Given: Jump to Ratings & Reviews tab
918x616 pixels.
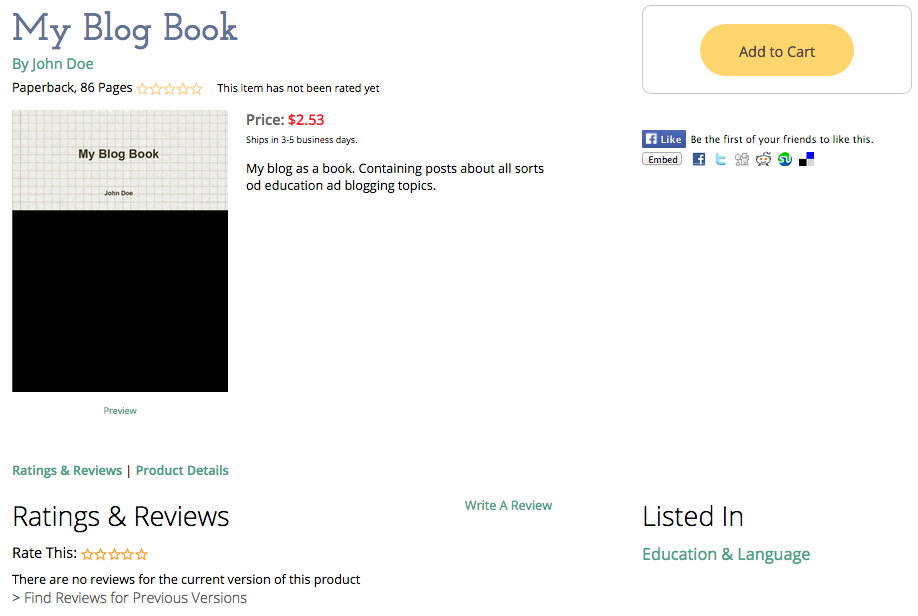Looking at the screenshot, I should pos(67,470).
